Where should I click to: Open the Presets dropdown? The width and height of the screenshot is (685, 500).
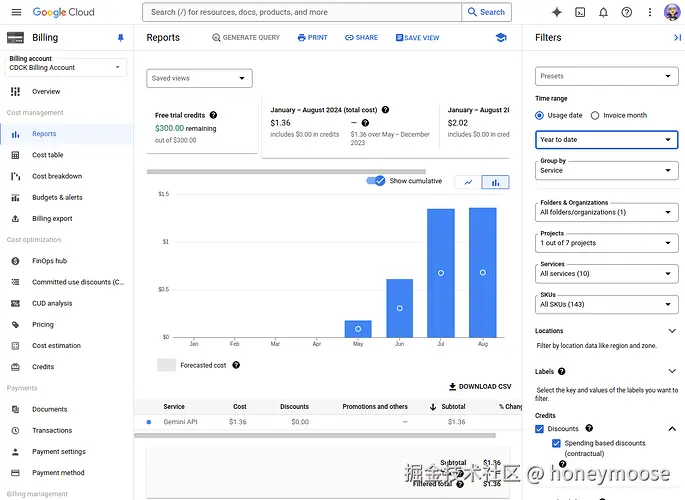[x=606, y=76]
